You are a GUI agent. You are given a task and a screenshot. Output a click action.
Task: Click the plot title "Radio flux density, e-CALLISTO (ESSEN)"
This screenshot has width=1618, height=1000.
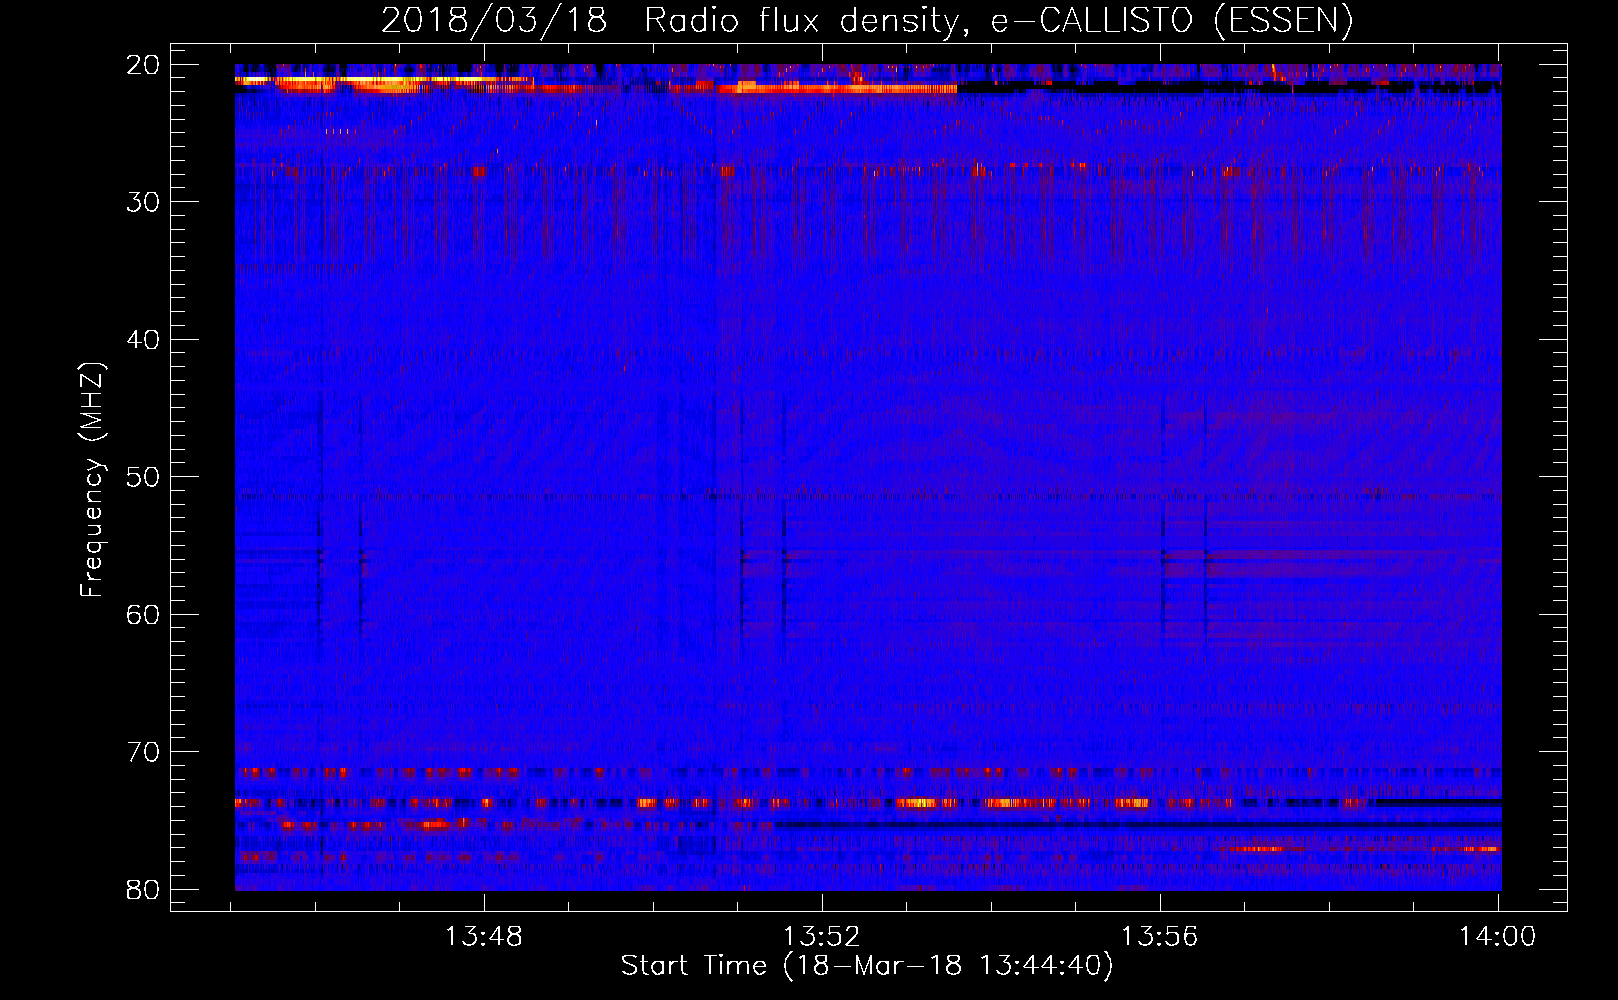(x=998, y=21)
